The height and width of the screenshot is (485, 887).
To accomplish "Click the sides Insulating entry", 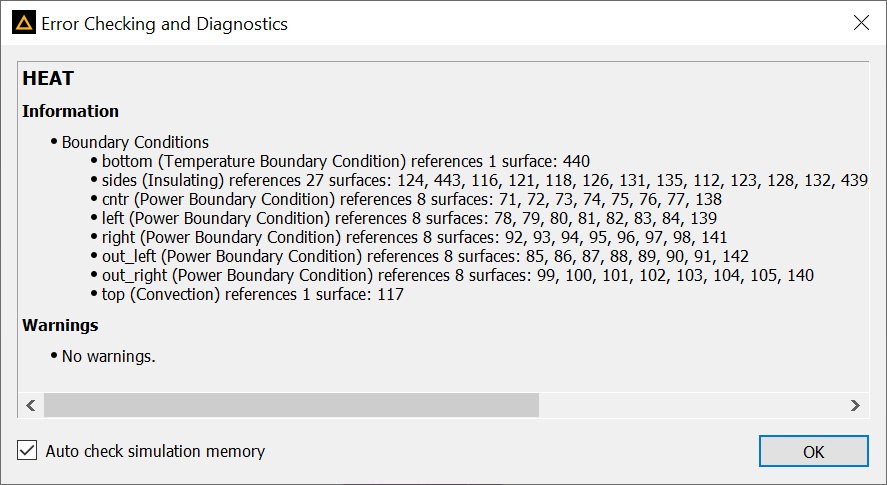I will click(x=485, y=180).
